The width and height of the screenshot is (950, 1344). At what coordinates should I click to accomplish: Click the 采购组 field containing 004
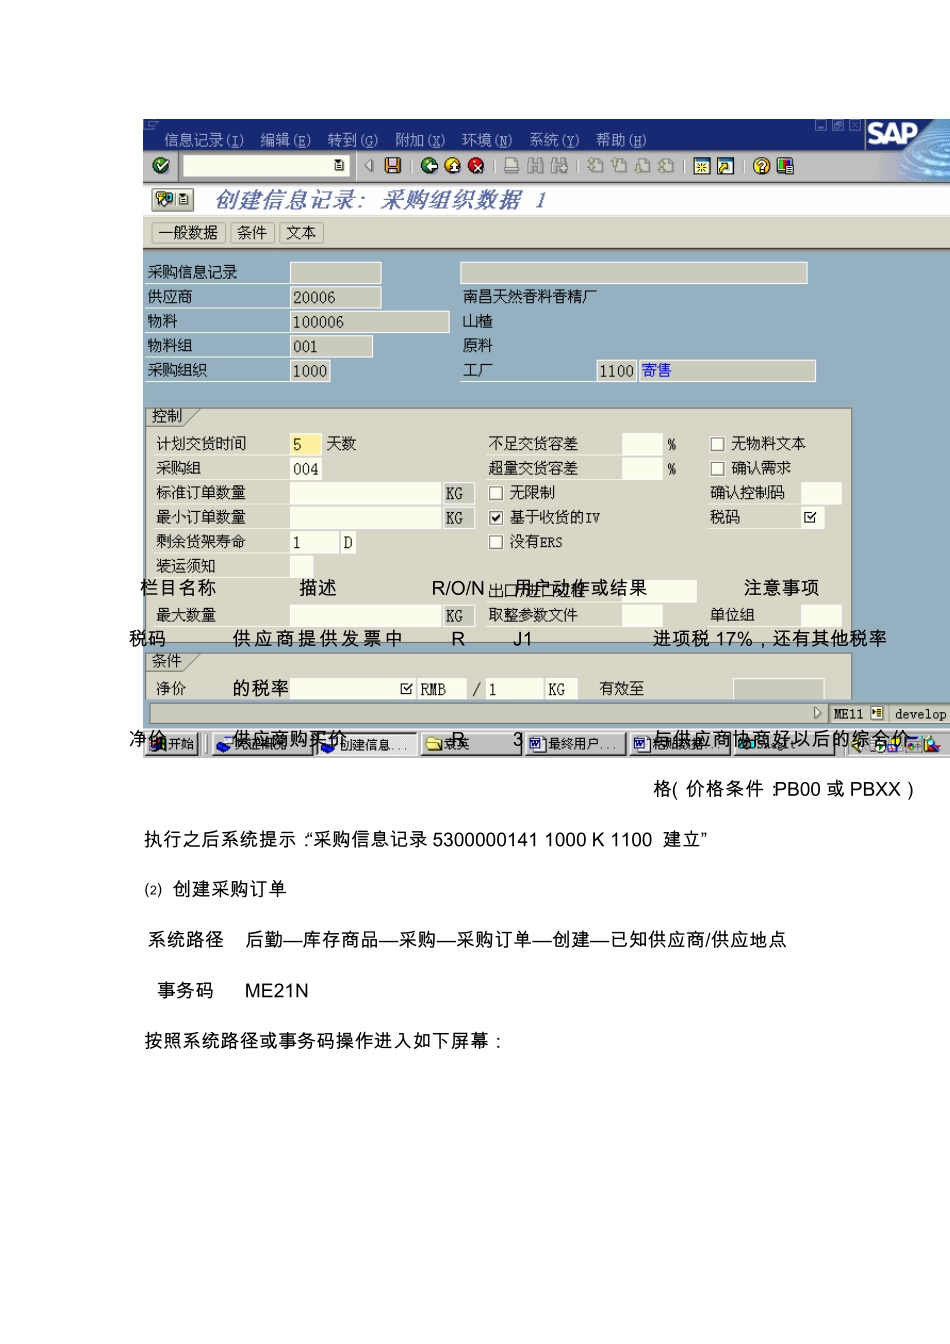(x=305, y=468)
